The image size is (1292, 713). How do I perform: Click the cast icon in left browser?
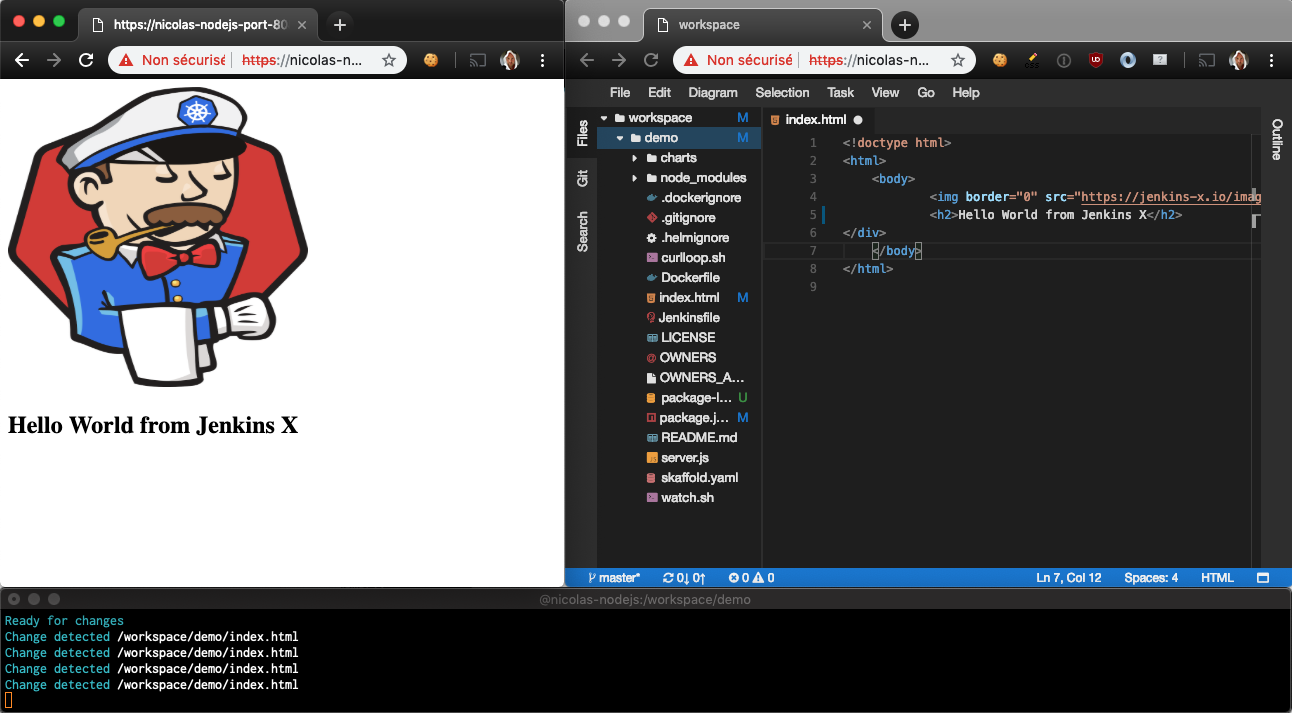point(478,60)
